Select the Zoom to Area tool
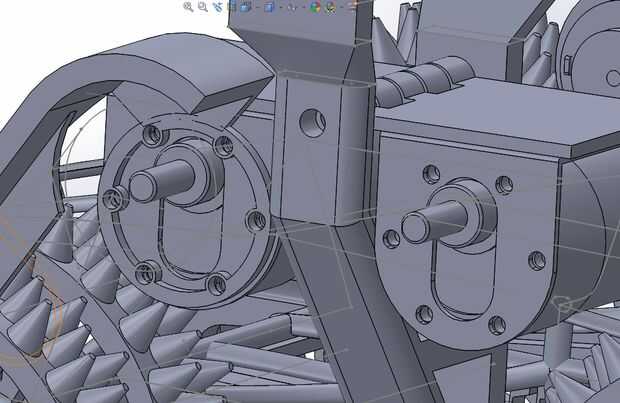620x403 pixels. 203,6
